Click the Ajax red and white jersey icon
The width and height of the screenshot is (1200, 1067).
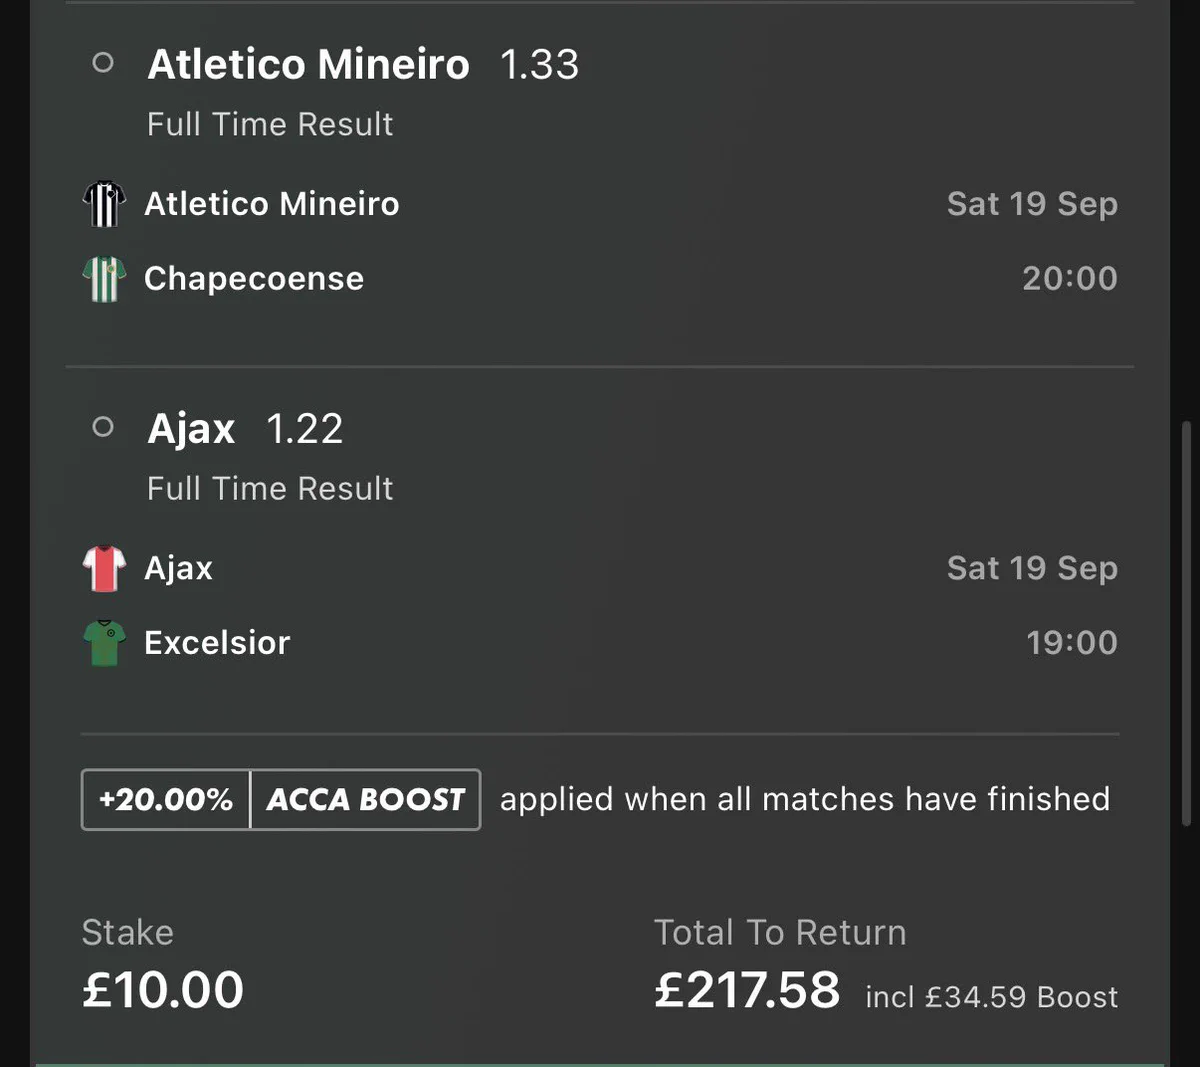[104, 568]
